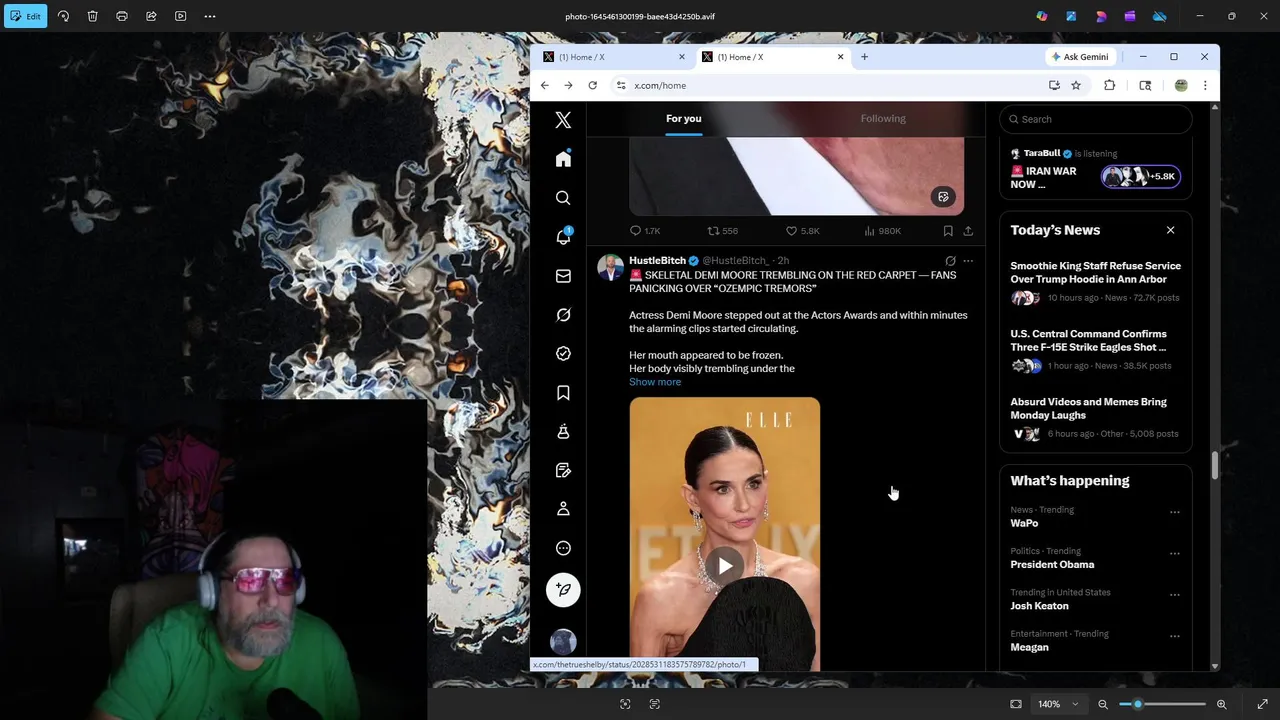
Task: Open the verified badge icon in X sidebar
Action: [563, 354]
